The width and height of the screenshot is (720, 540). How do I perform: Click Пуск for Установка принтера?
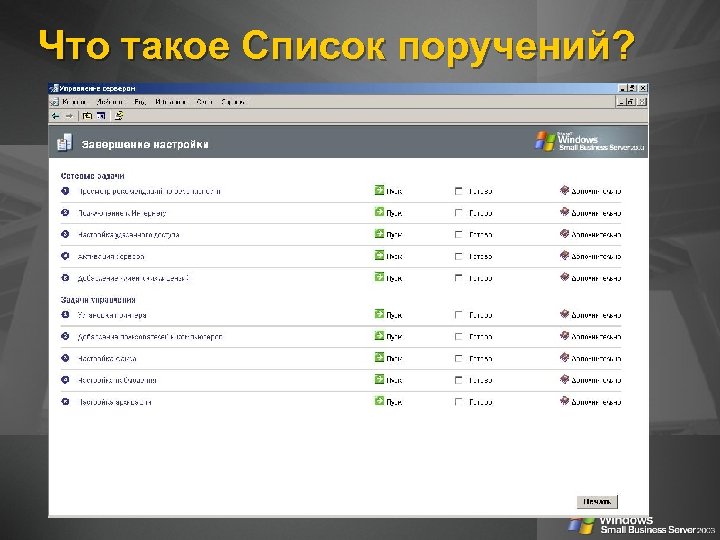pos(388,315)
